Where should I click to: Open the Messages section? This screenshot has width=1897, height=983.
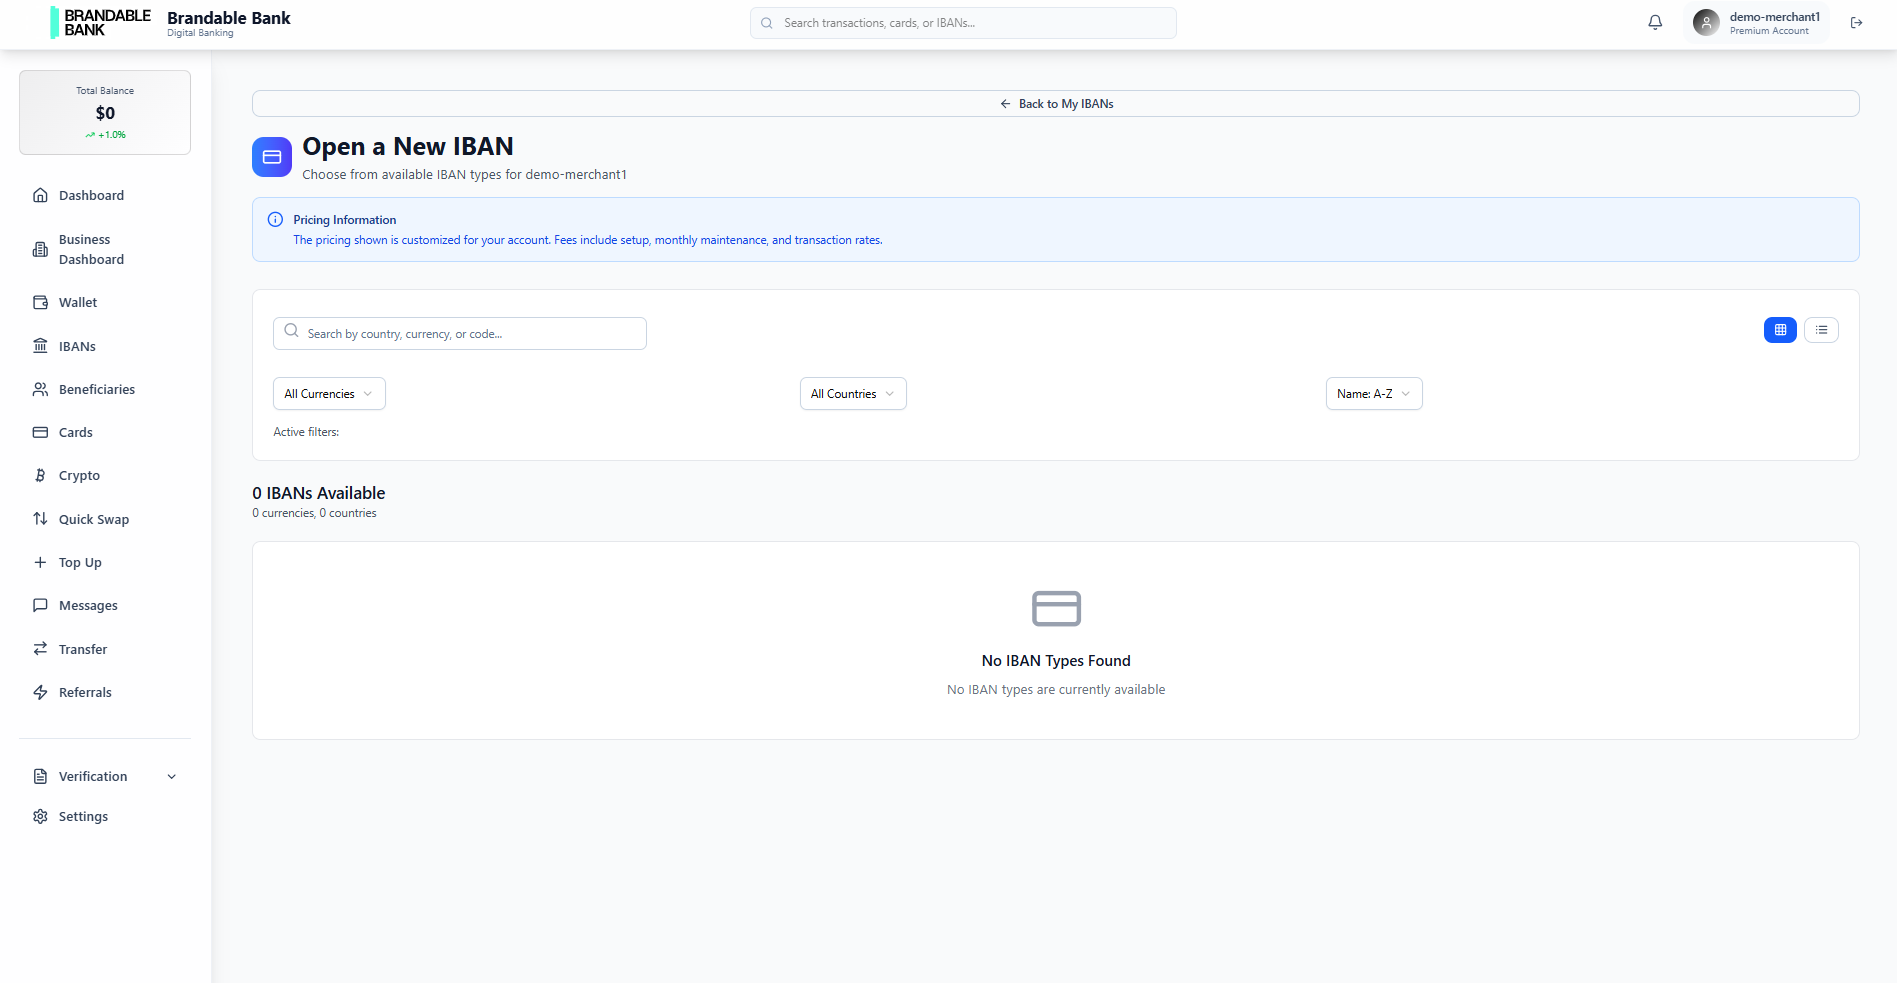pos(88,605)
